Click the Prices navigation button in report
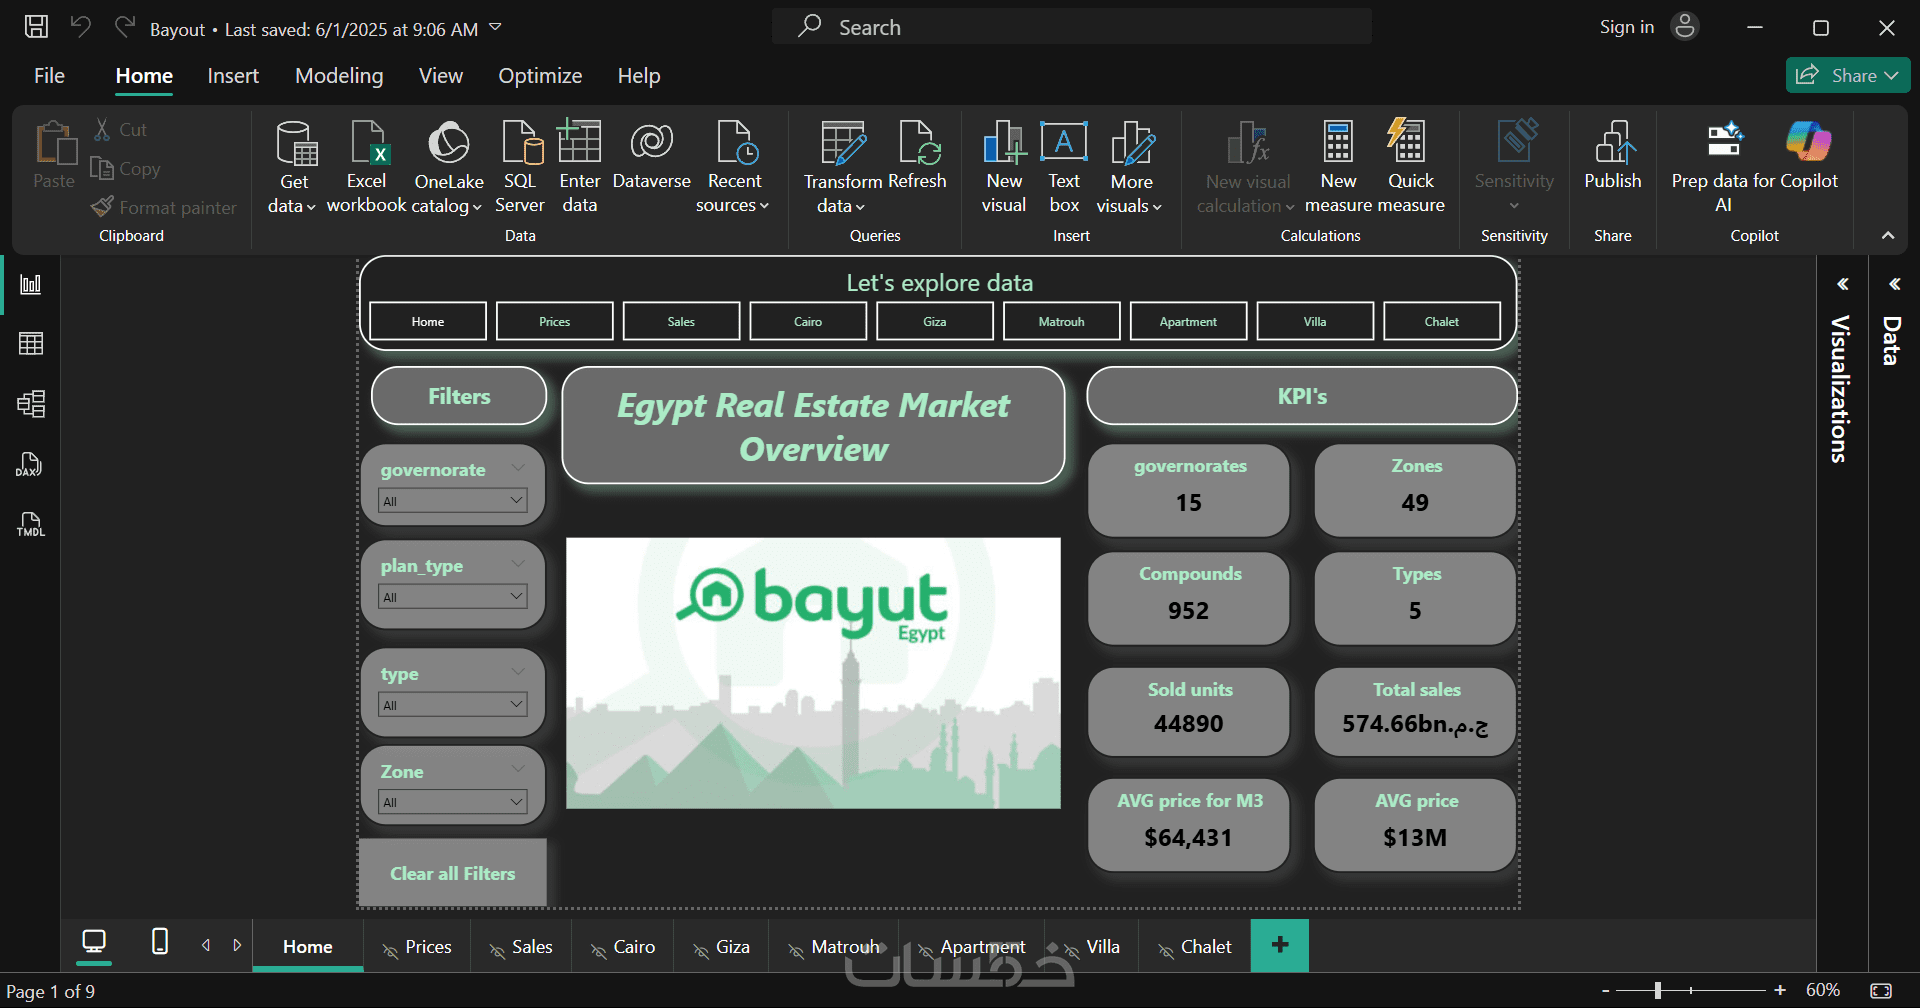1920x1008 pixels. [555, 322]
